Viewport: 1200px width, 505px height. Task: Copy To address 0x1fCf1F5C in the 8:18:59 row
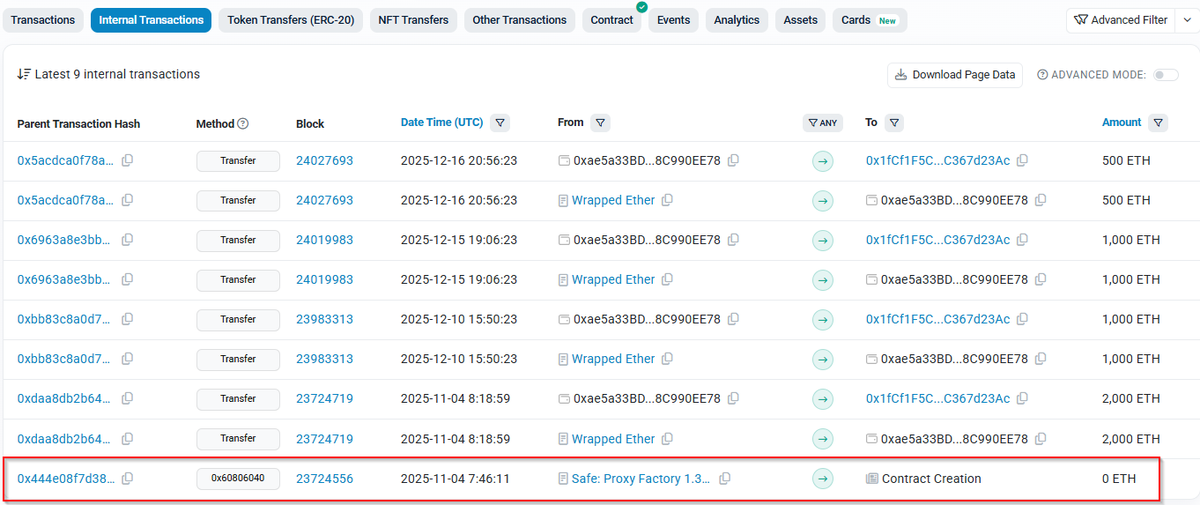click(1022, 399)
